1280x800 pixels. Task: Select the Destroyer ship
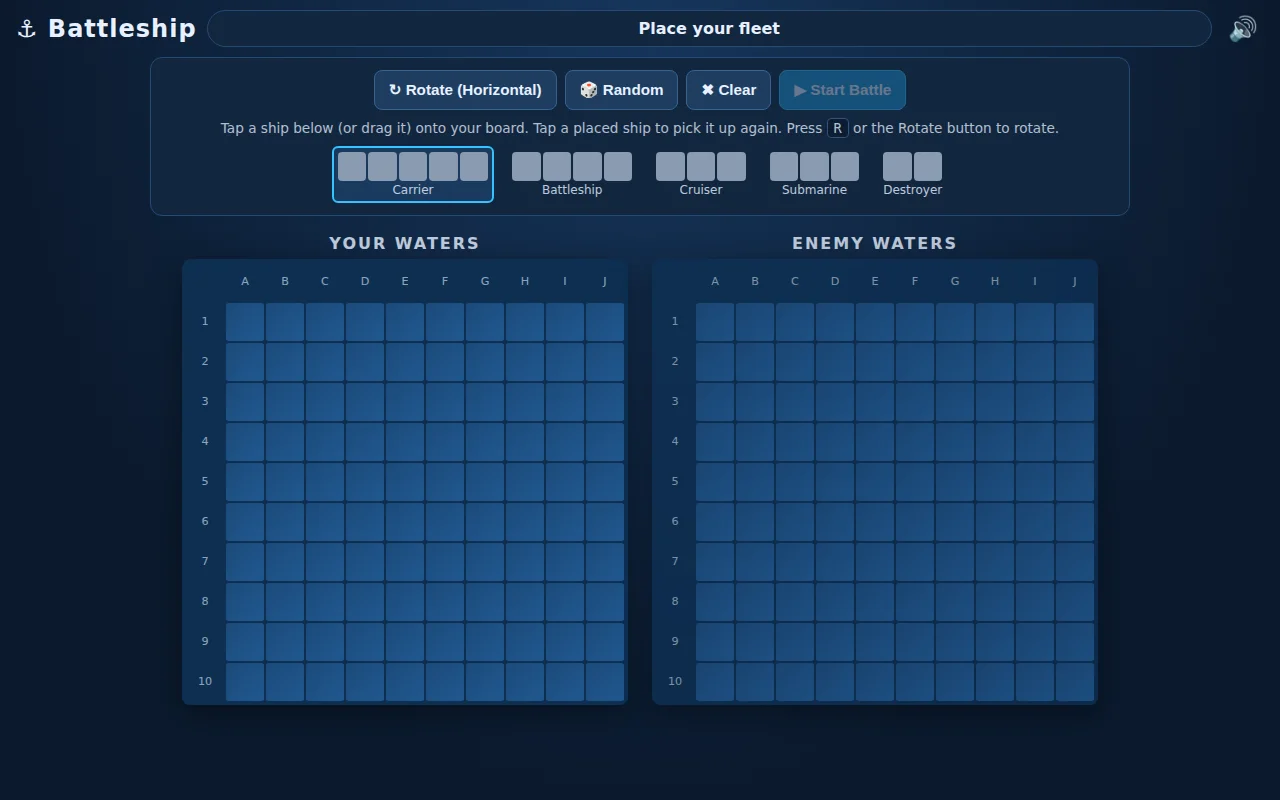(912, 175)
